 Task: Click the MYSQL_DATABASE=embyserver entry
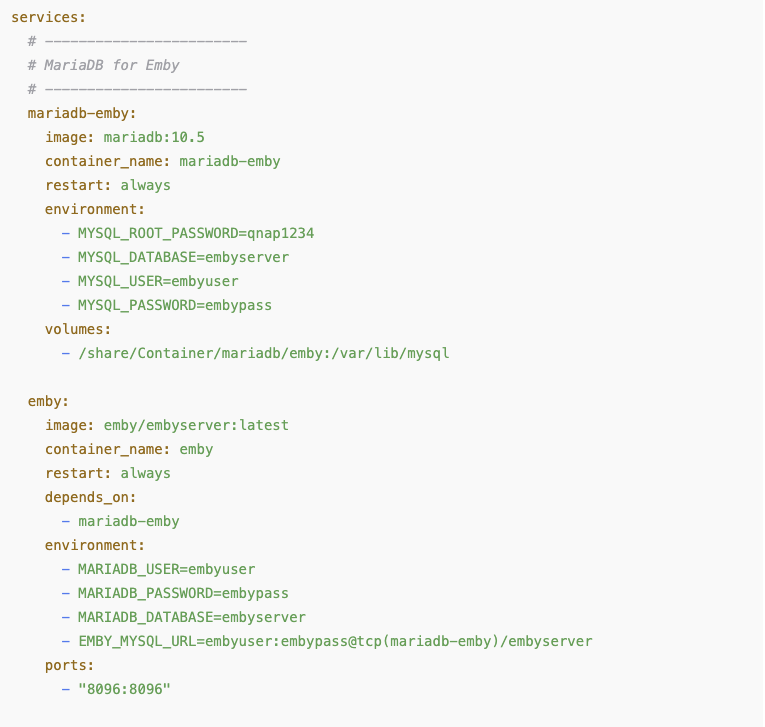[x=183, y=258]
